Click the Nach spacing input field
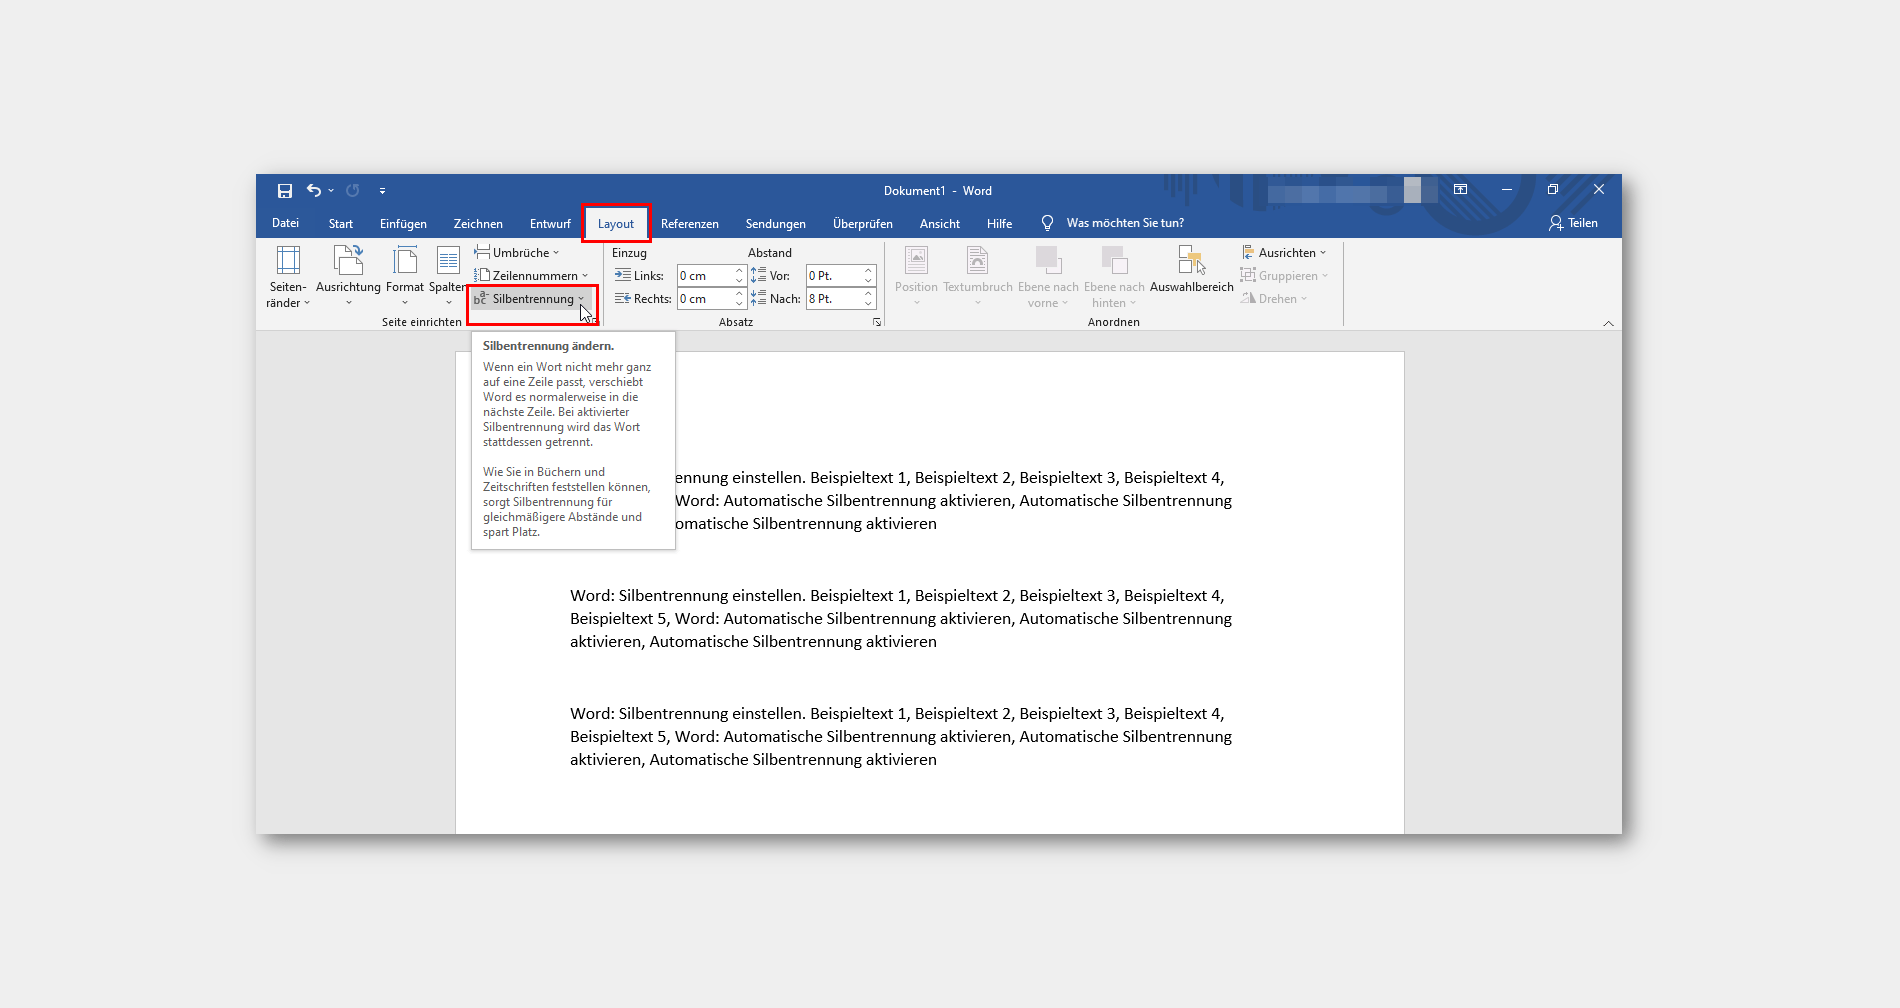The height and width of the screenshot is (1008, 1900). pos(834,299)
